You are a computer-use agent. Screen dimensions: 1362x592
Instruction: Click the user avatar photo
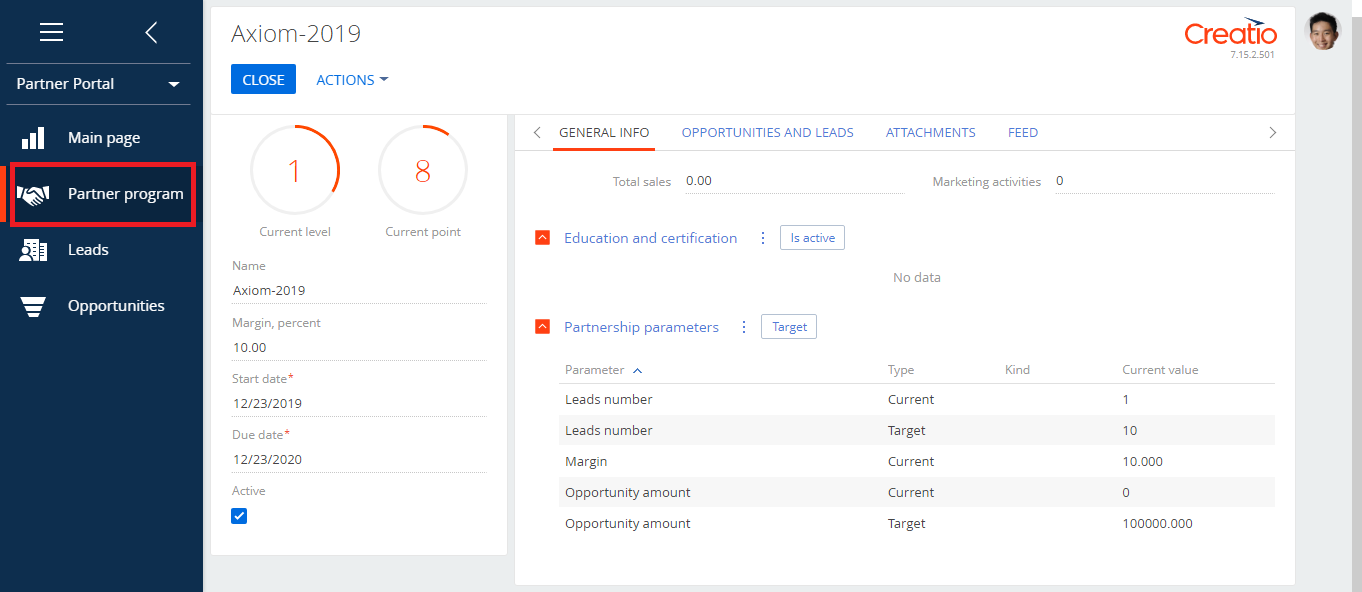click(x=1323, y=31)
